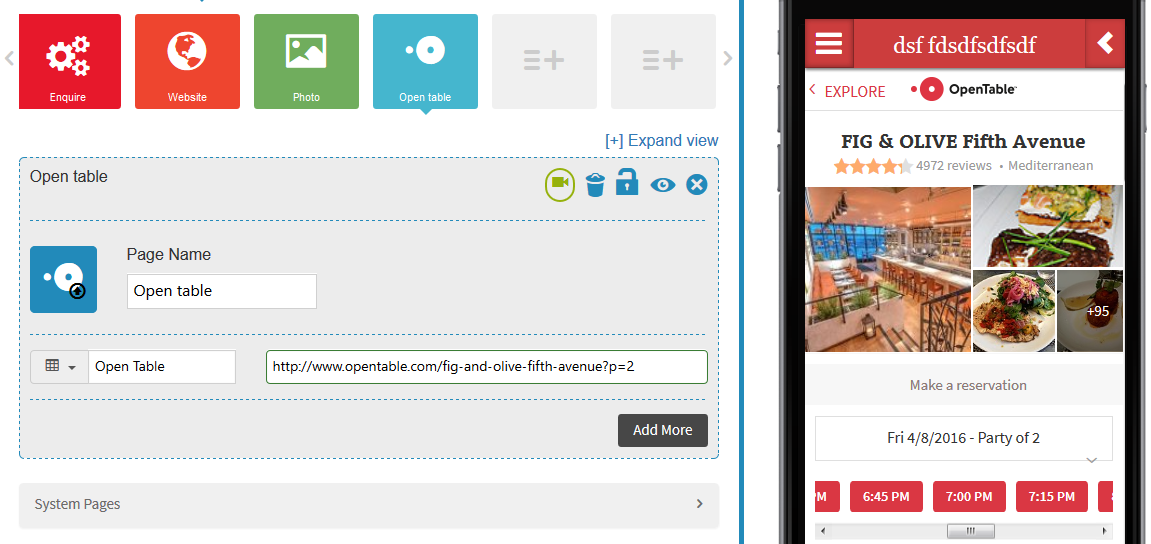Edit the Open Table label field
This screenshot has height=544, width=1151.
tap(162, 366)
